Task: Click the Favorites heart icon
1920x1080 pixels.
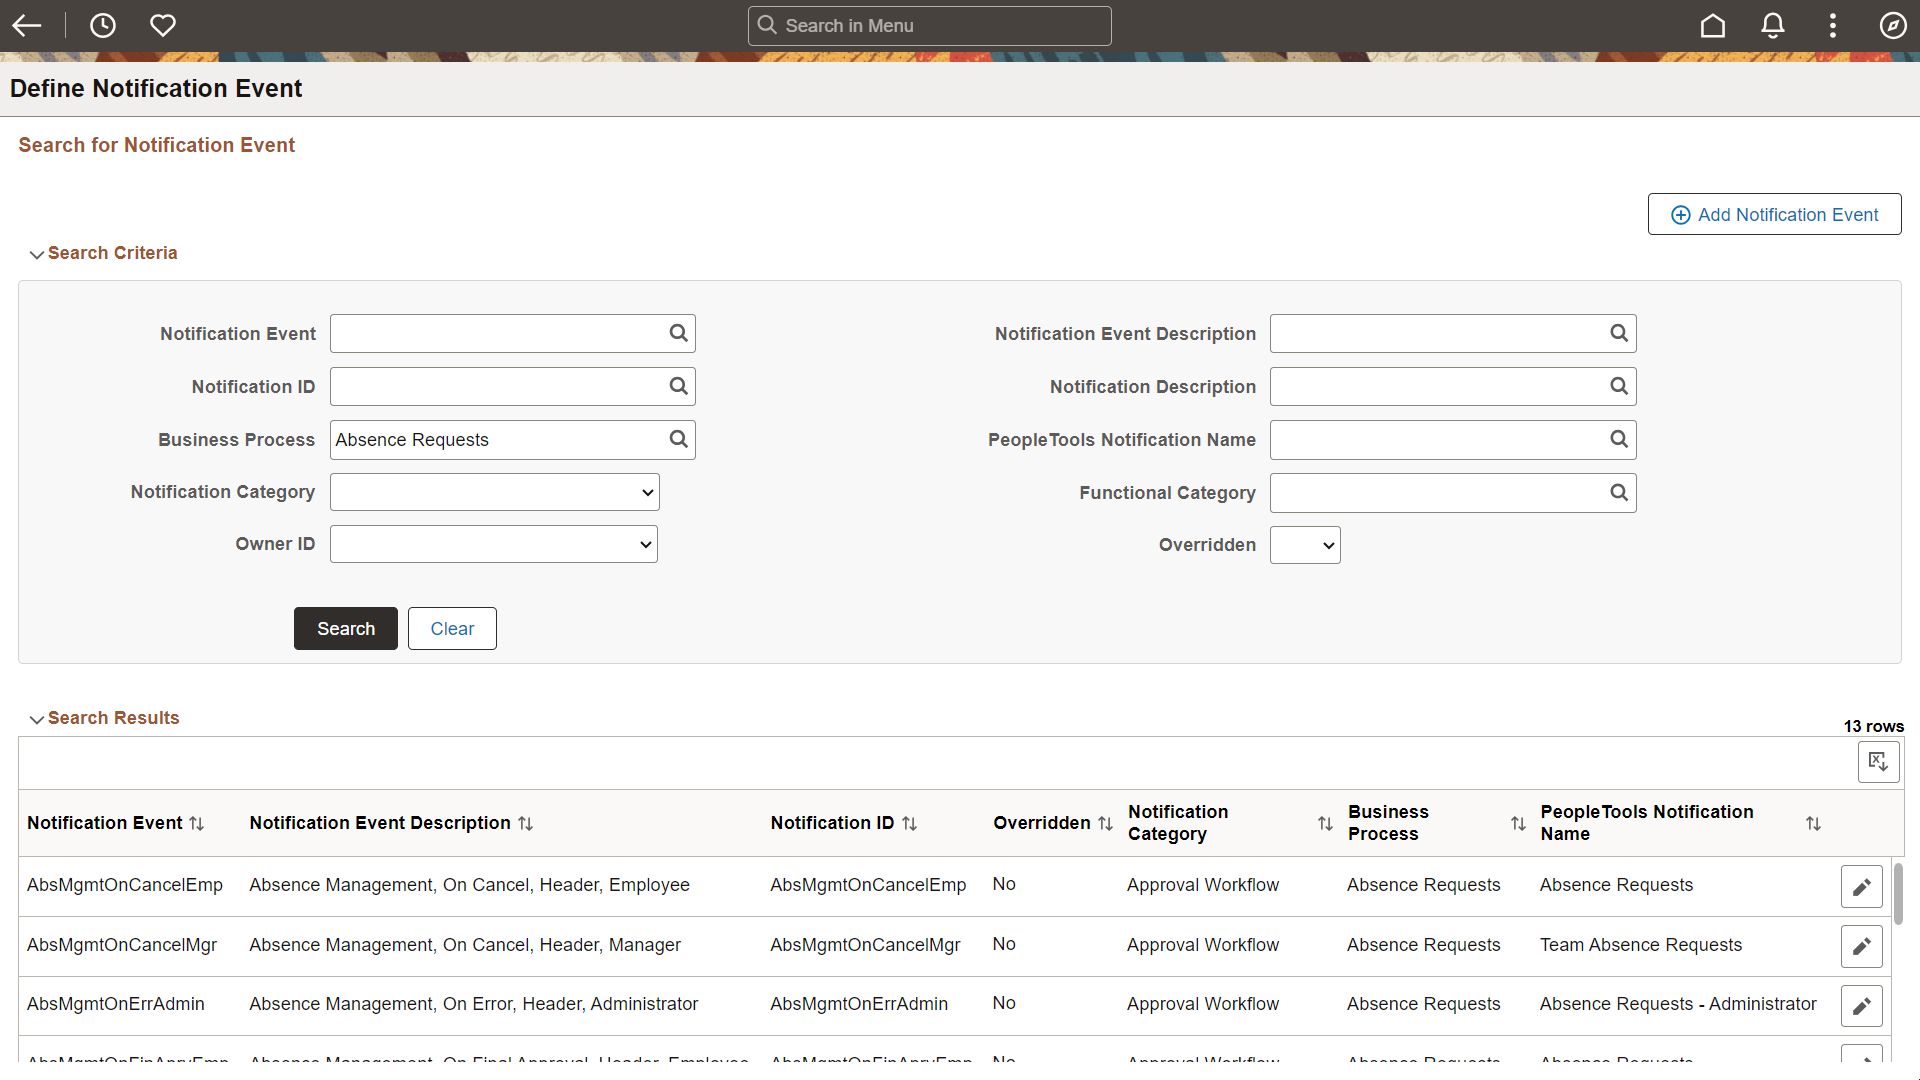Action: click(x=163, y=26)
